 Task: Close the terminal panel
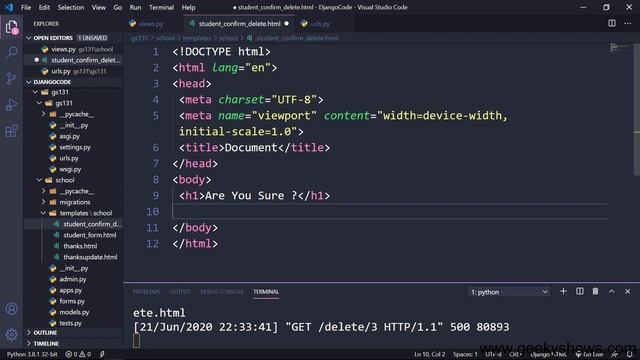627,291
